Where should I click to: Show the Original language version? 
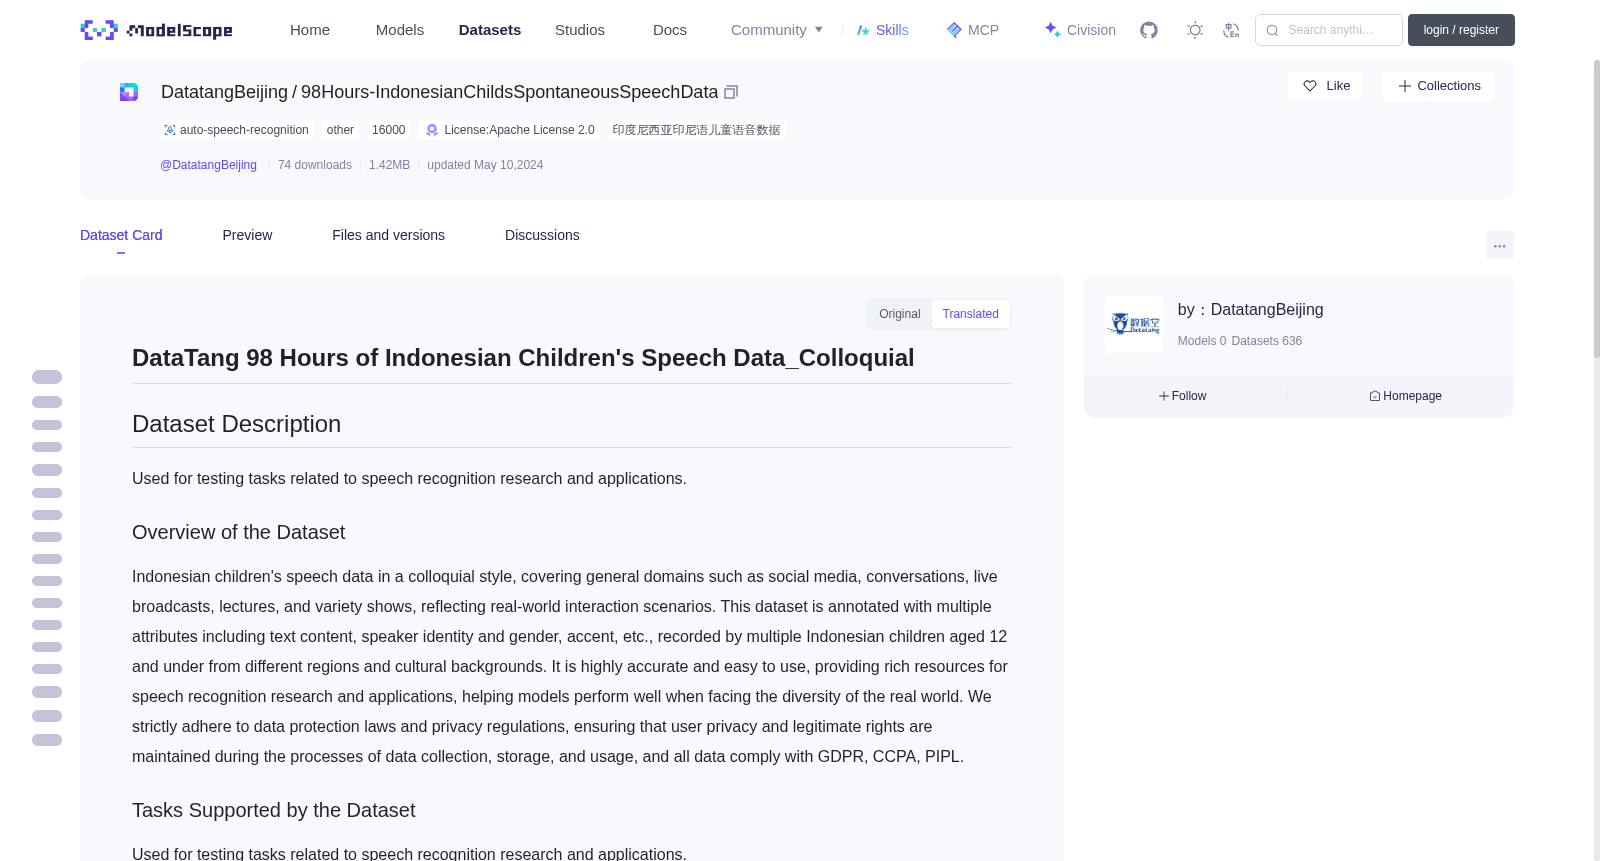(899, 314)
